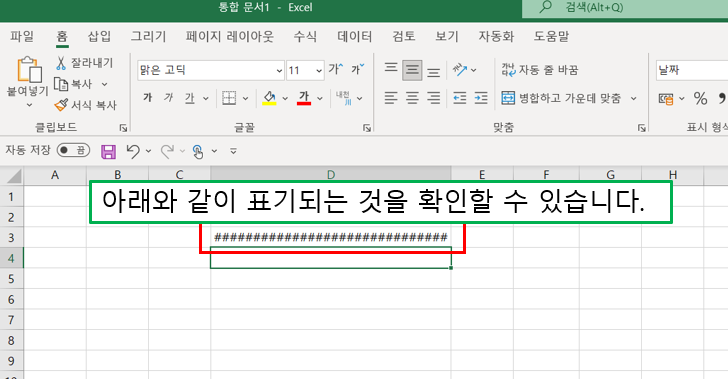Increase indent icon

[481, 98]
